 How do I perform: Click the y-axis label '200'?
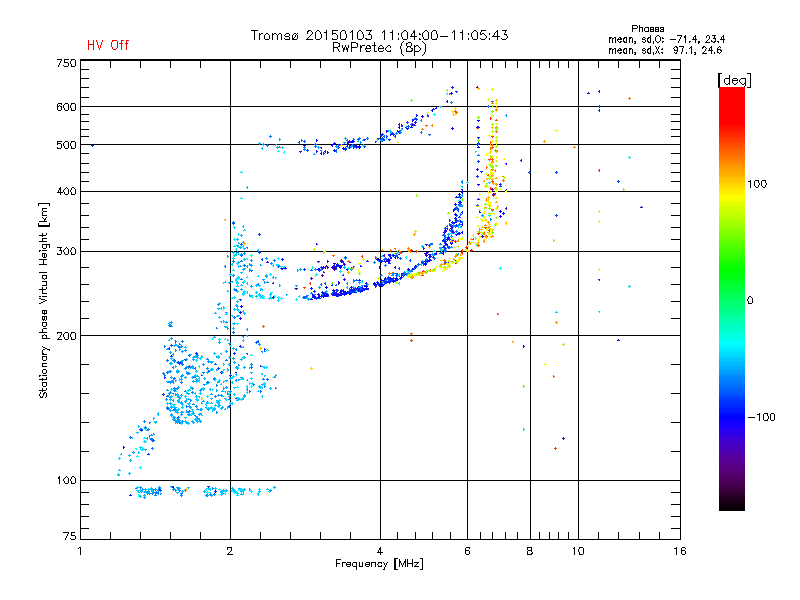(x=66, y=336)
